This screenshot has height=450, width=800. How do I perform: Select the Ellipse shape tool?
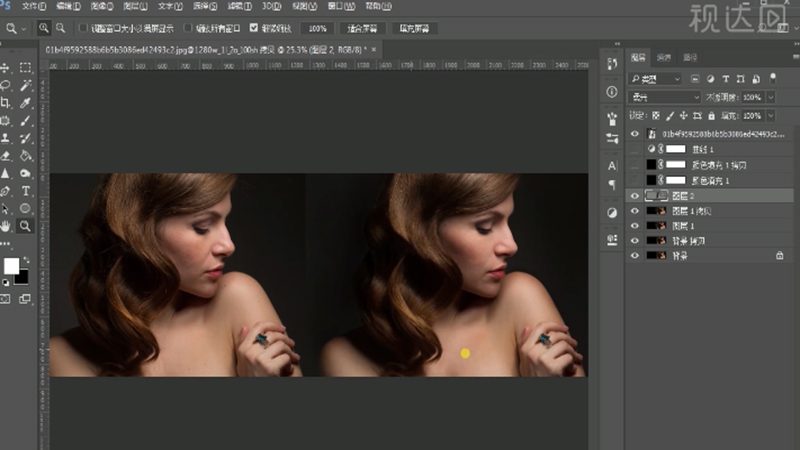click(25, 208)
